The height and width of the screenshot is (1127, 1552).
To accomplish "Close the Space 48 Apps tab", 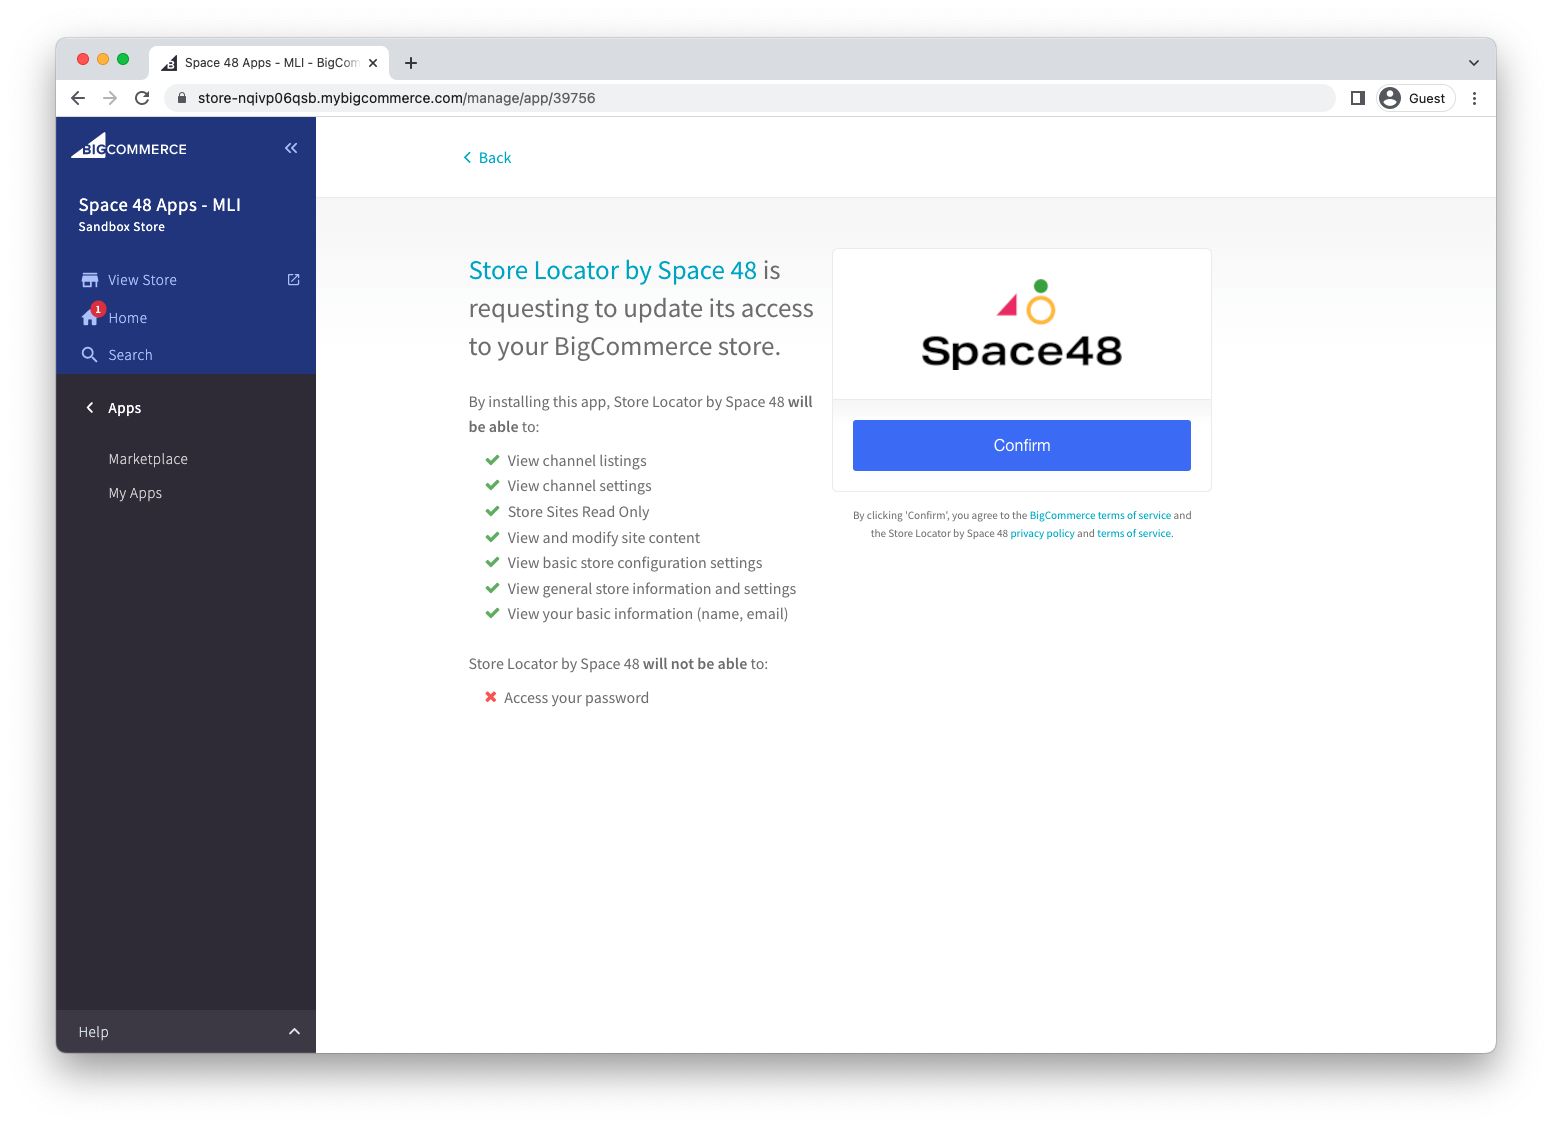I will click(373, 63).
